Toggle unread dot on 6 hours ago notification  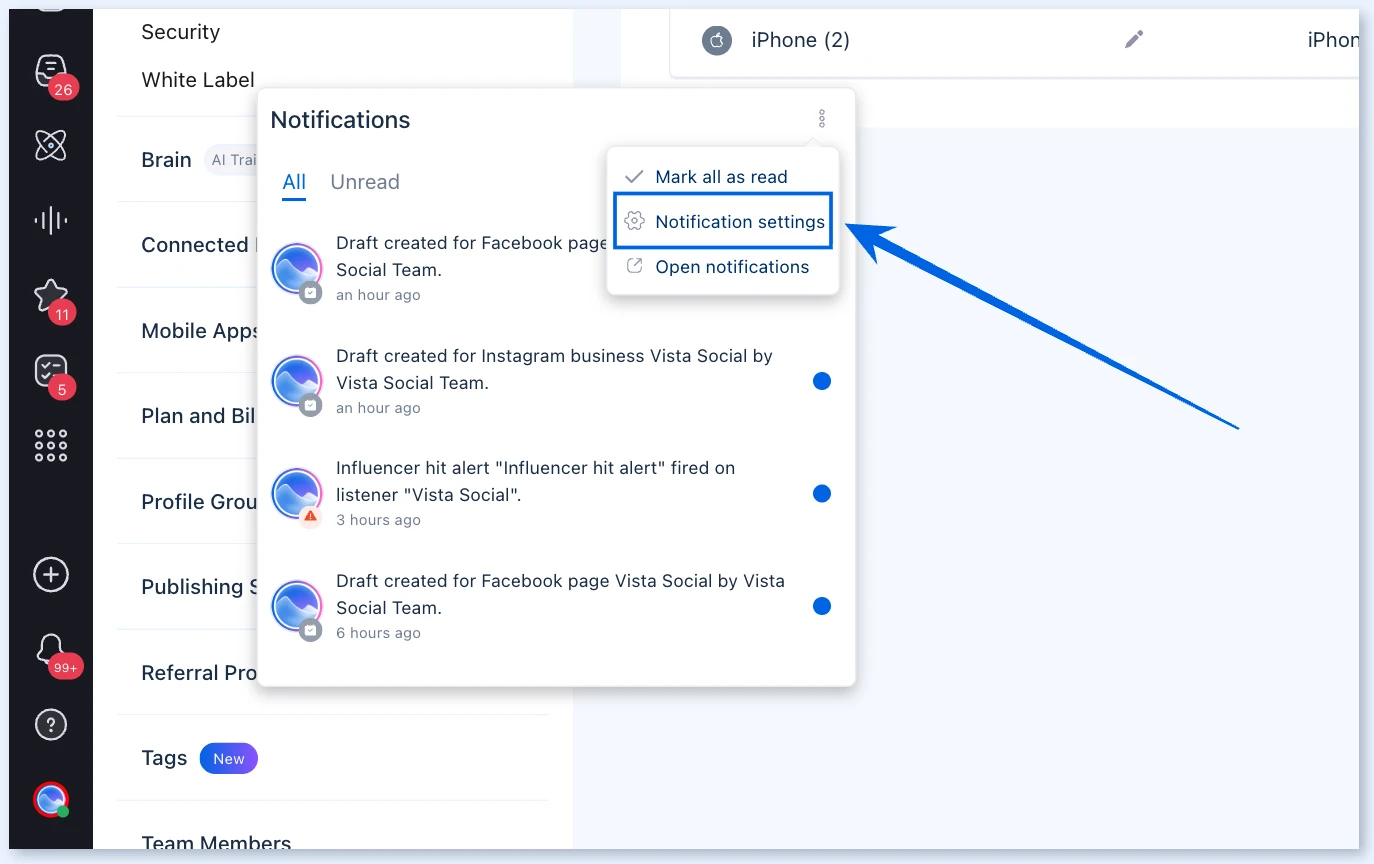coord(822,606)
